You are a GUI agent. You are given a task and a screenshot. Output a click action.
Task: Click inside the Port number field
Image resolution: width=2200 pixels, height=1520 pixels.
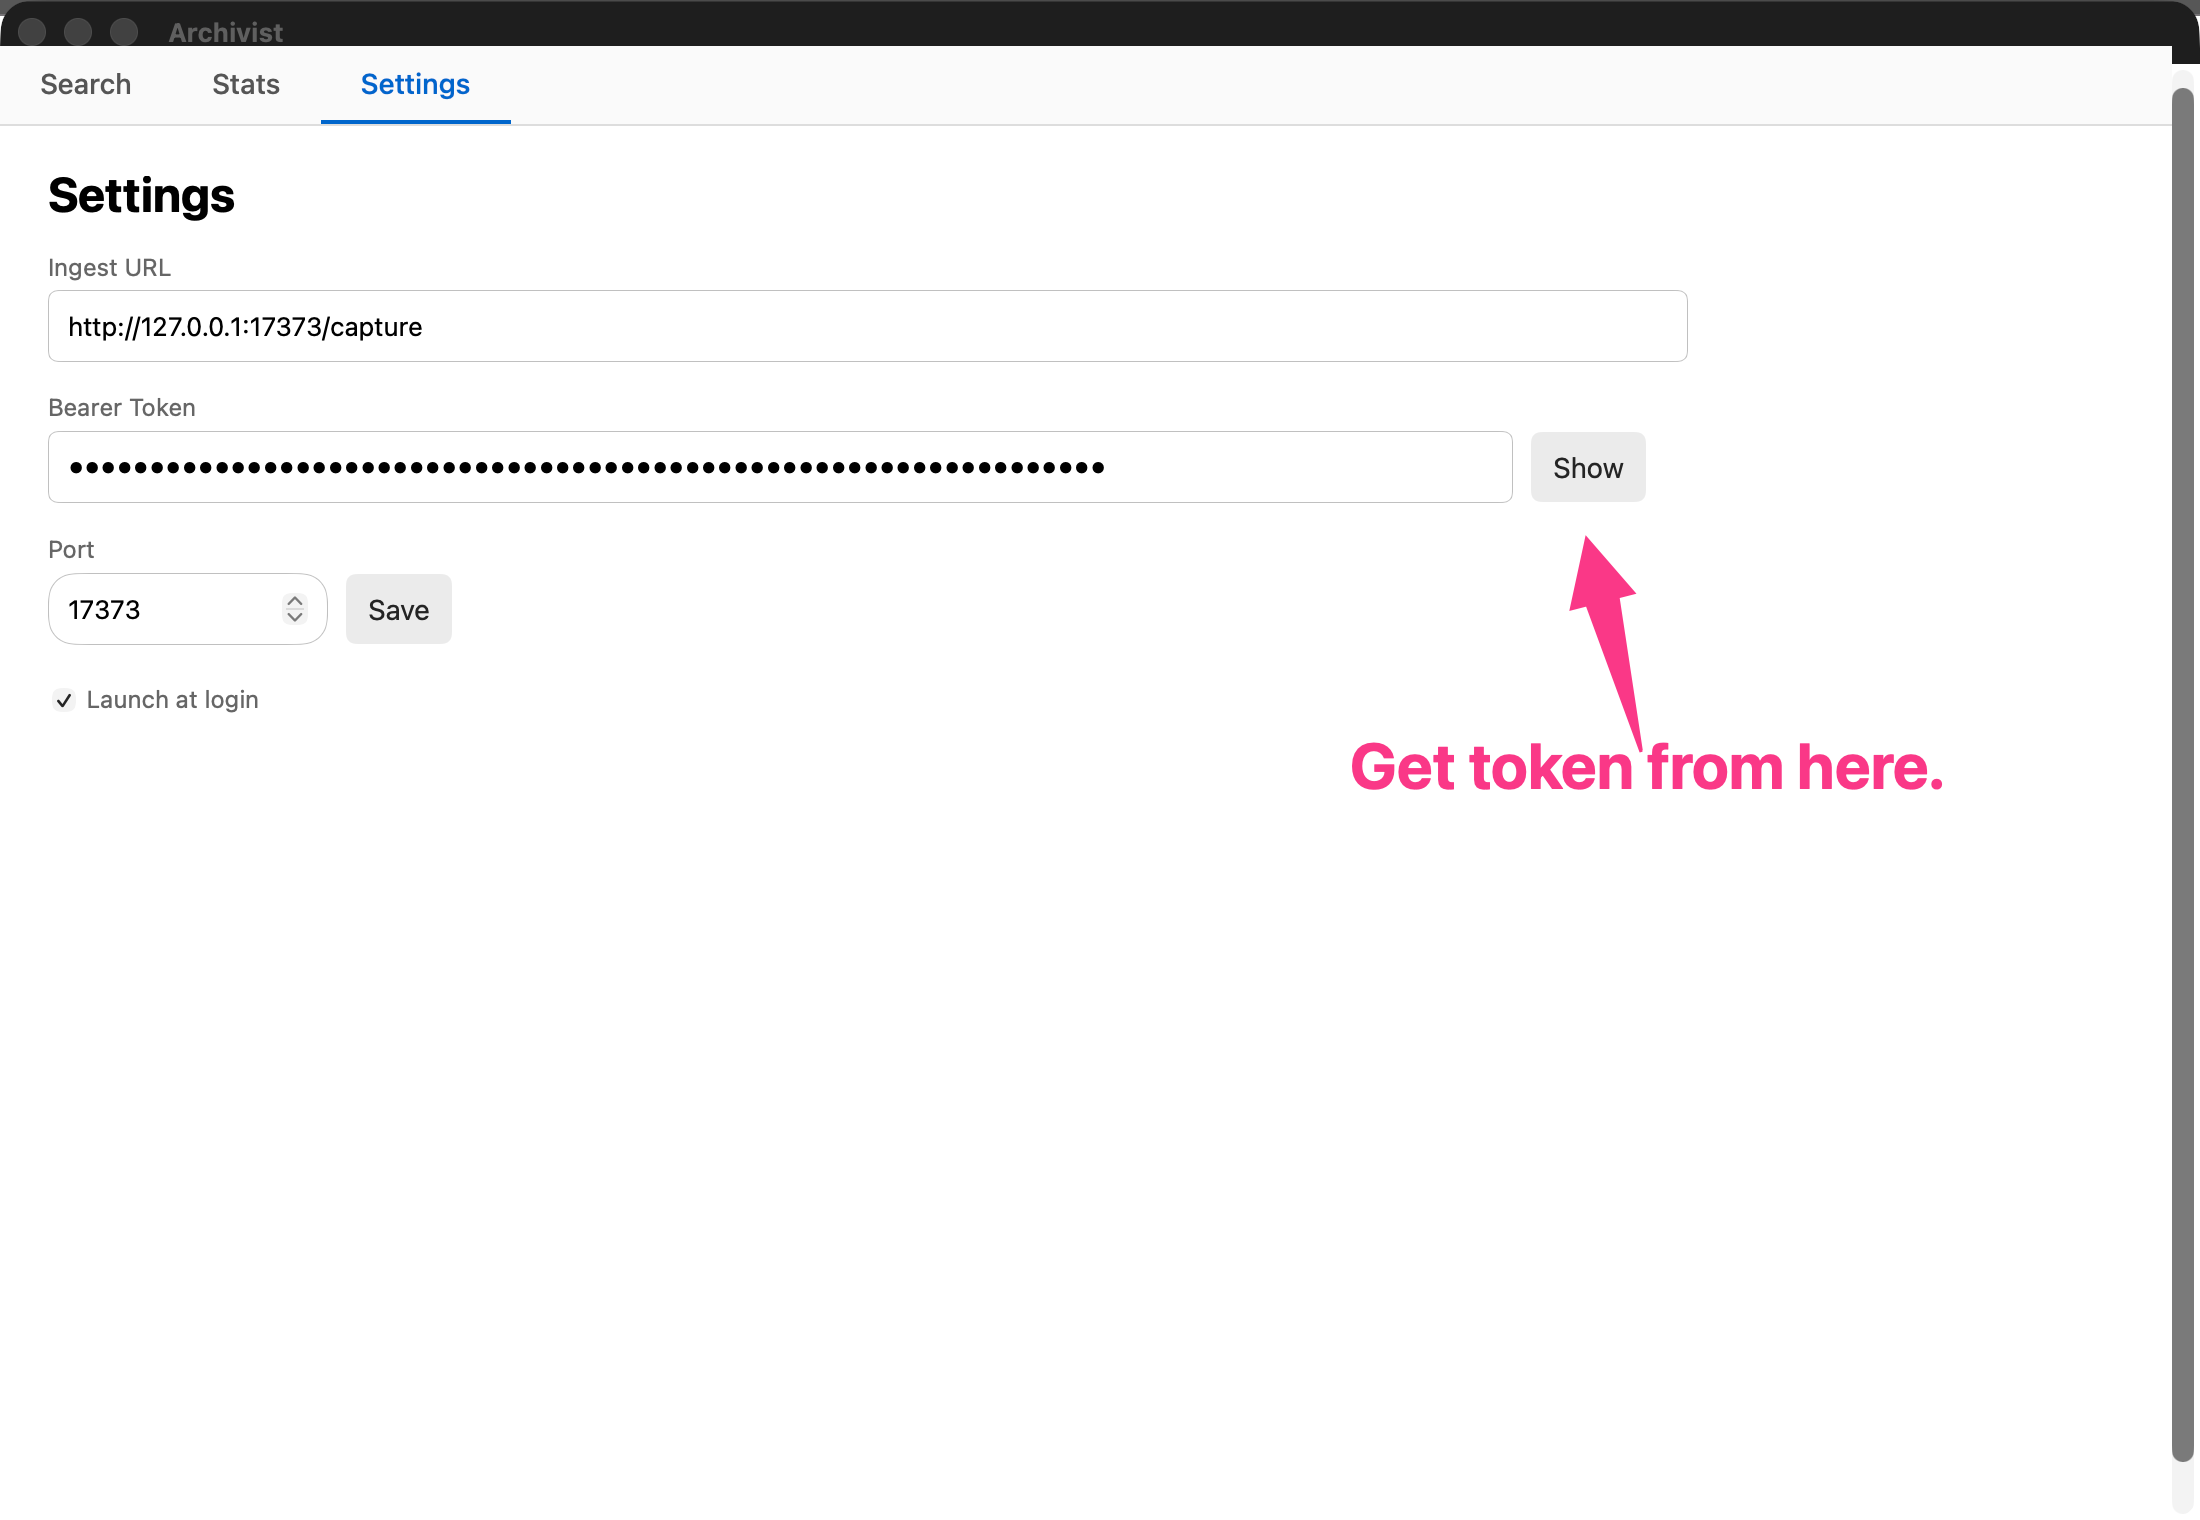(x=165, y=610)
